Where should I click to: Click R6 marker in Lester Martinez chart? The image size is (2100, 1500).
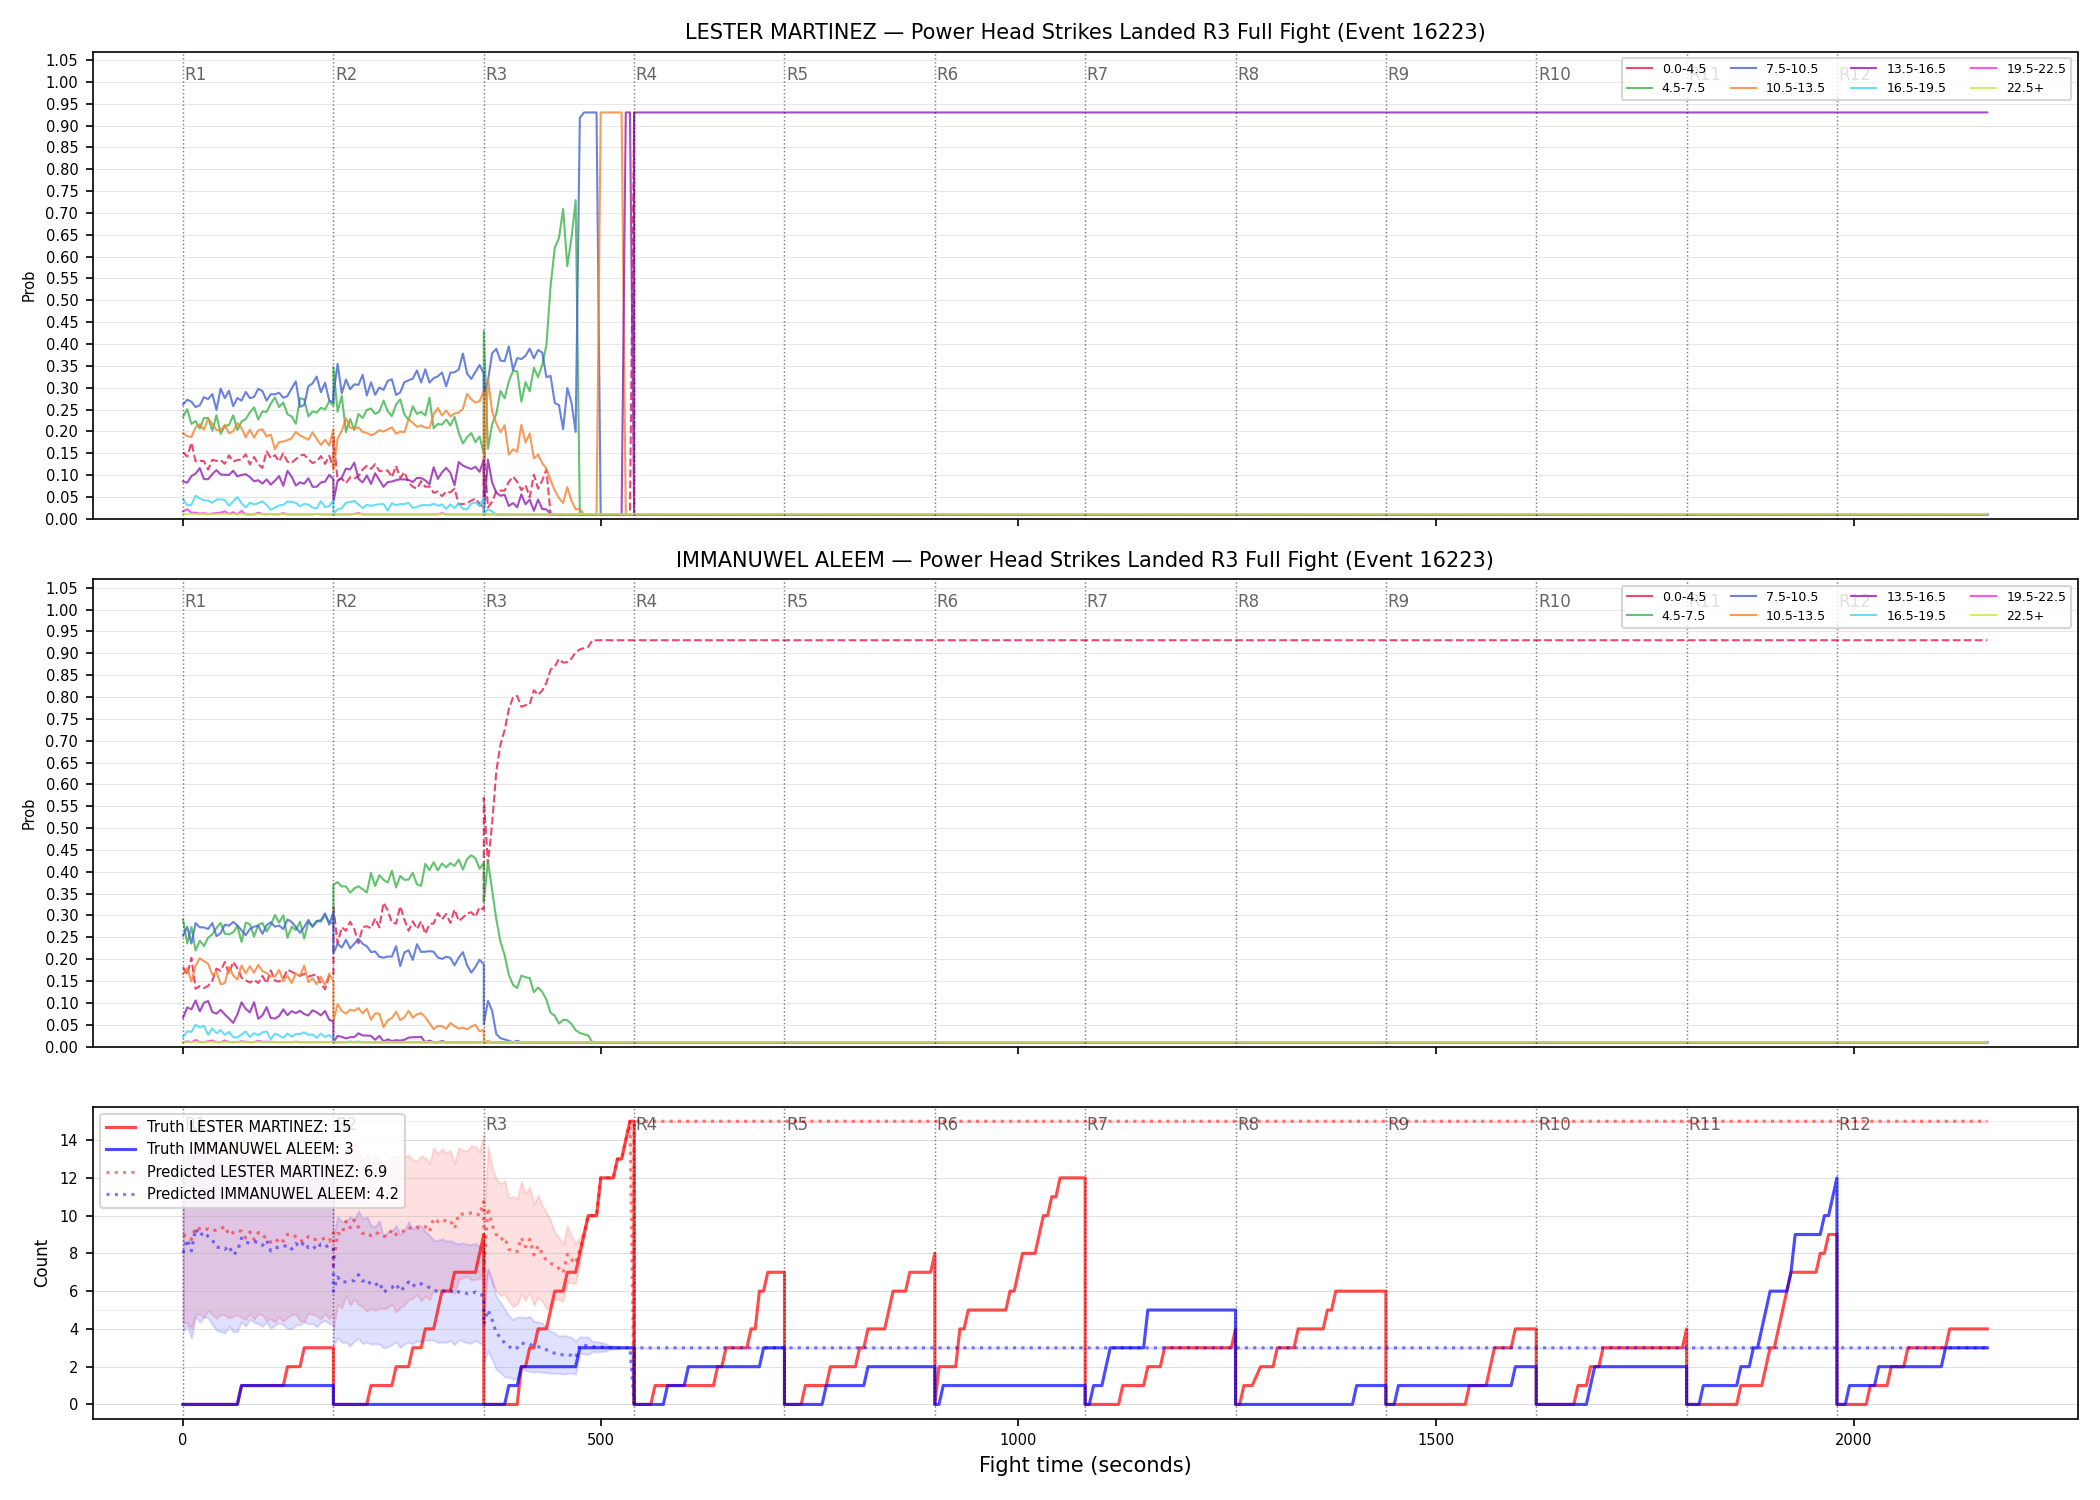(x=947, y=74)
